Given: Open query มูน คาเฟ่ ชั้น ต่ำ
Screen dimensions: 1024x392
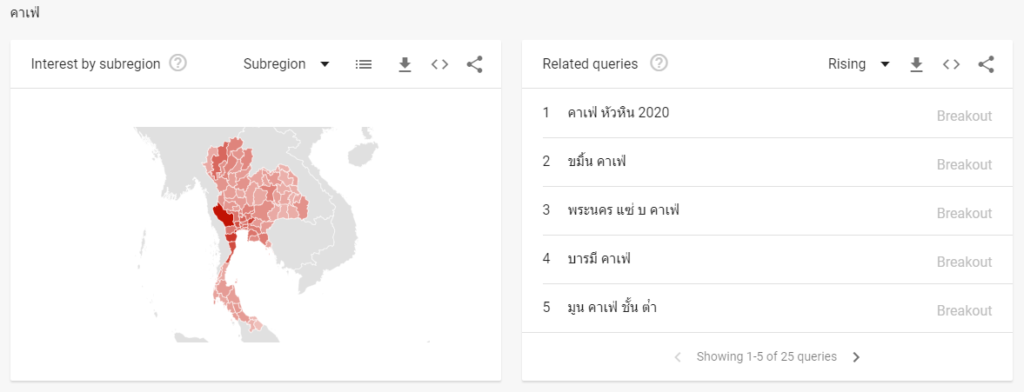Looking at the screenshot, I should point(767,308).
